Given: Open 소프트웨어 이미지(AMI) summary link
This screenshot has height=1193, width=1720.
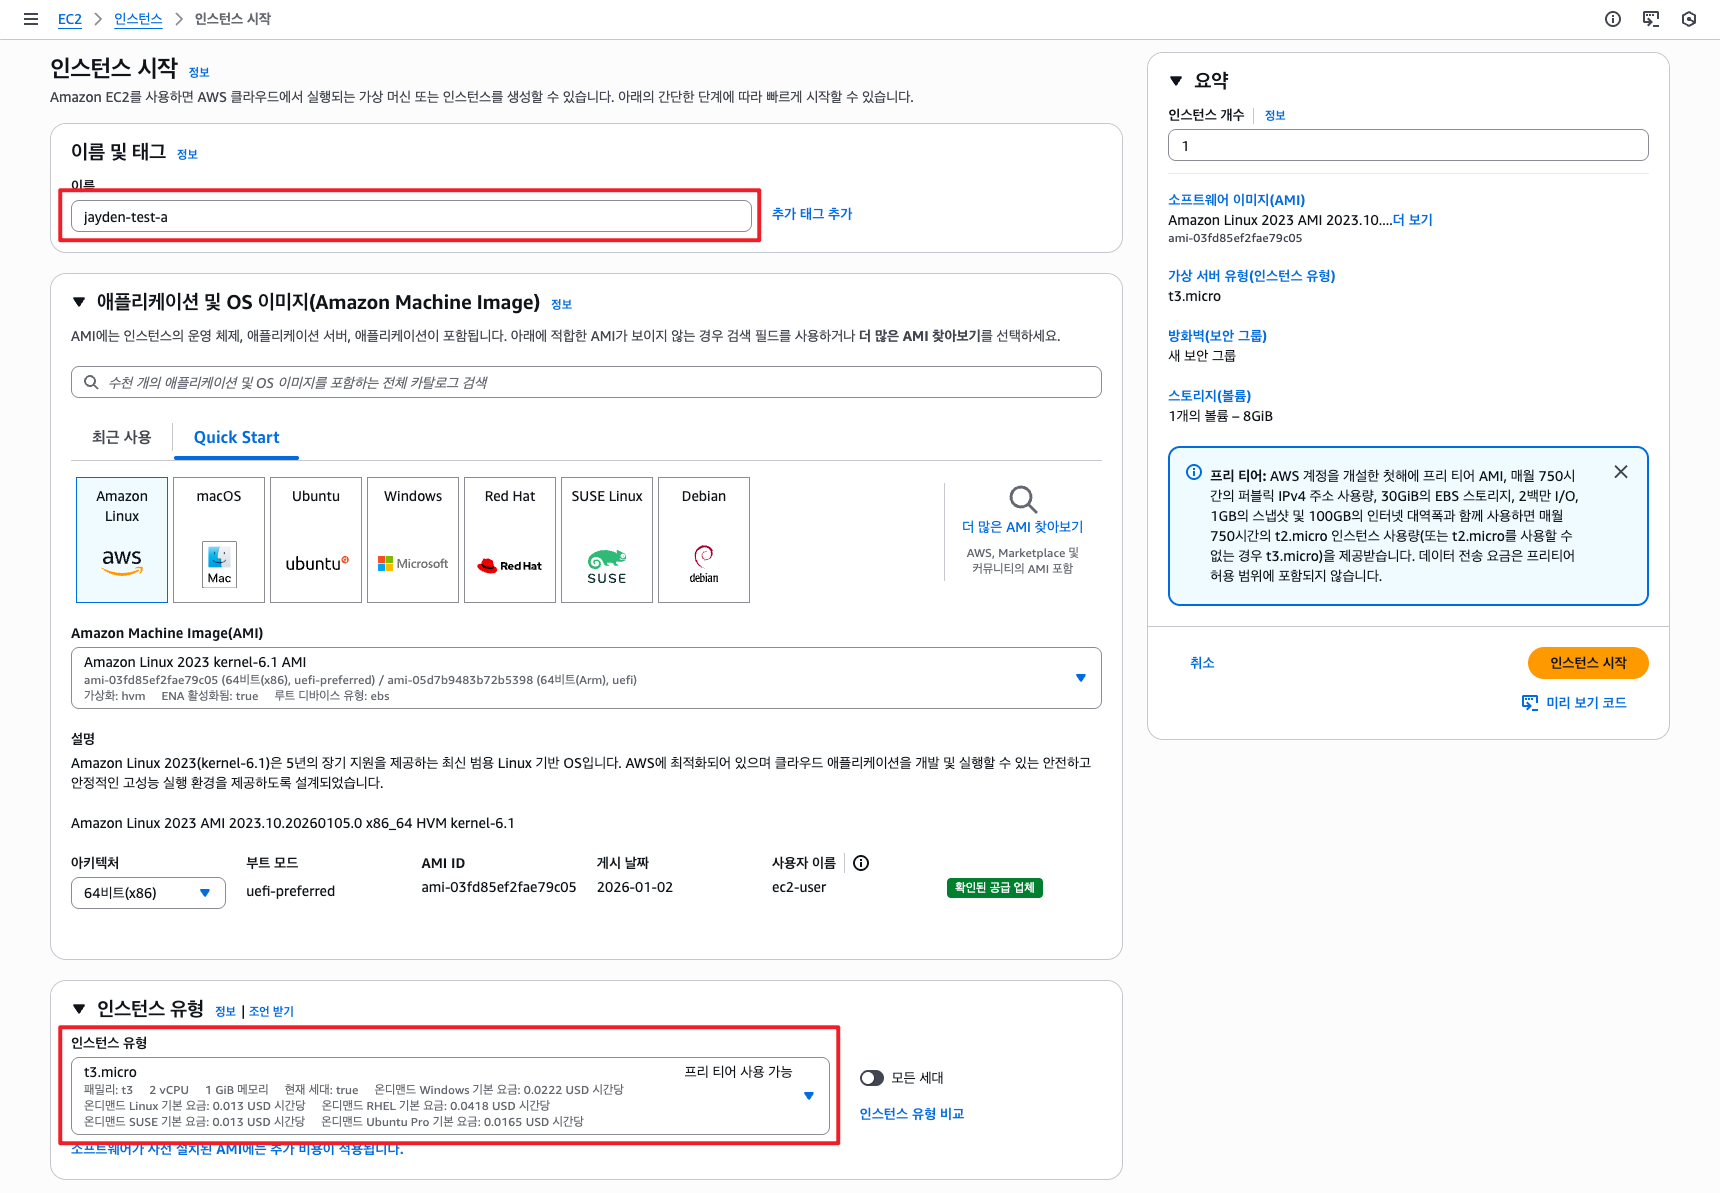Looking at the screenshot, I should tap(1237, 200).
